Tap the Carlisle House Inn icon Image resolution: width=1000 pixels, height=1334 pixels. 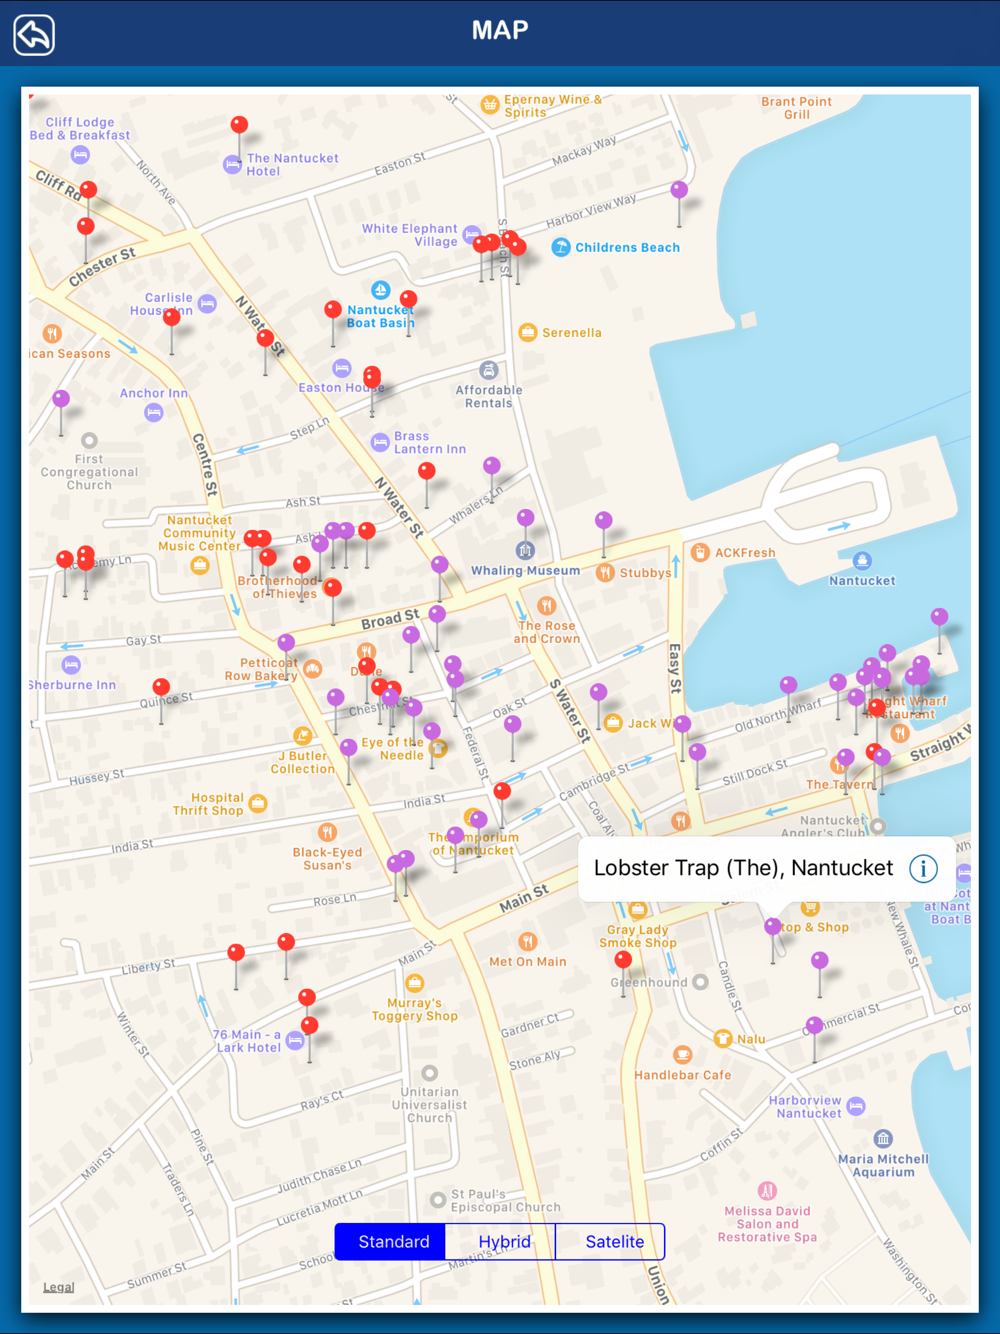207,303
